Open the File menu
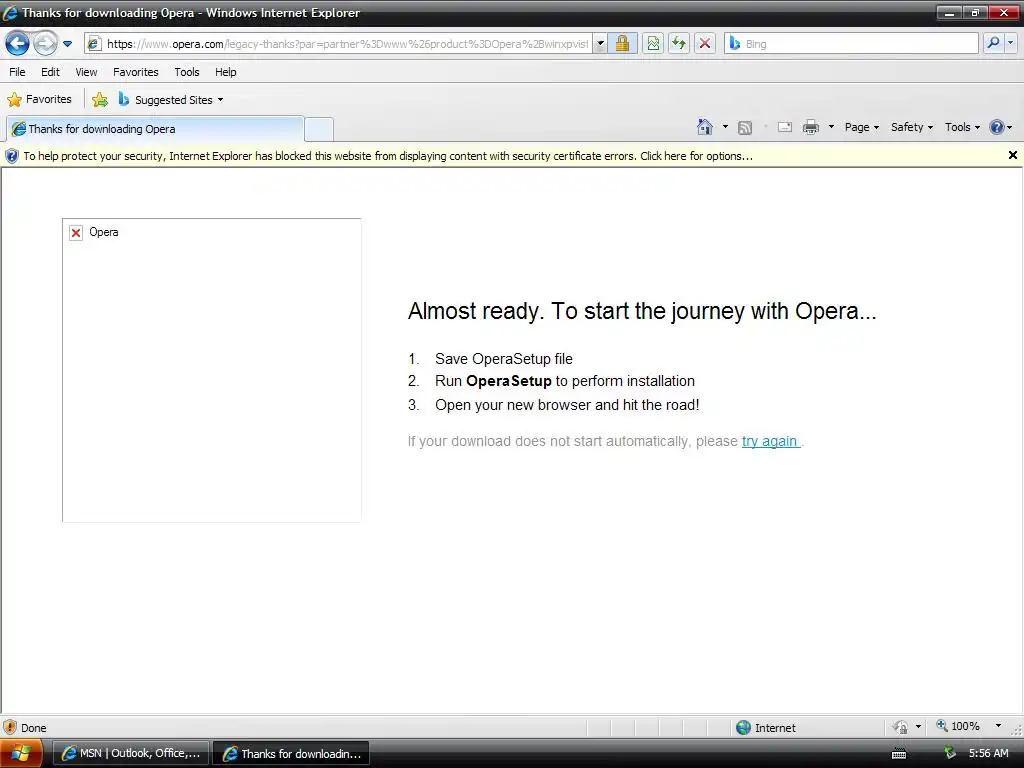 [x=18, y=72]
